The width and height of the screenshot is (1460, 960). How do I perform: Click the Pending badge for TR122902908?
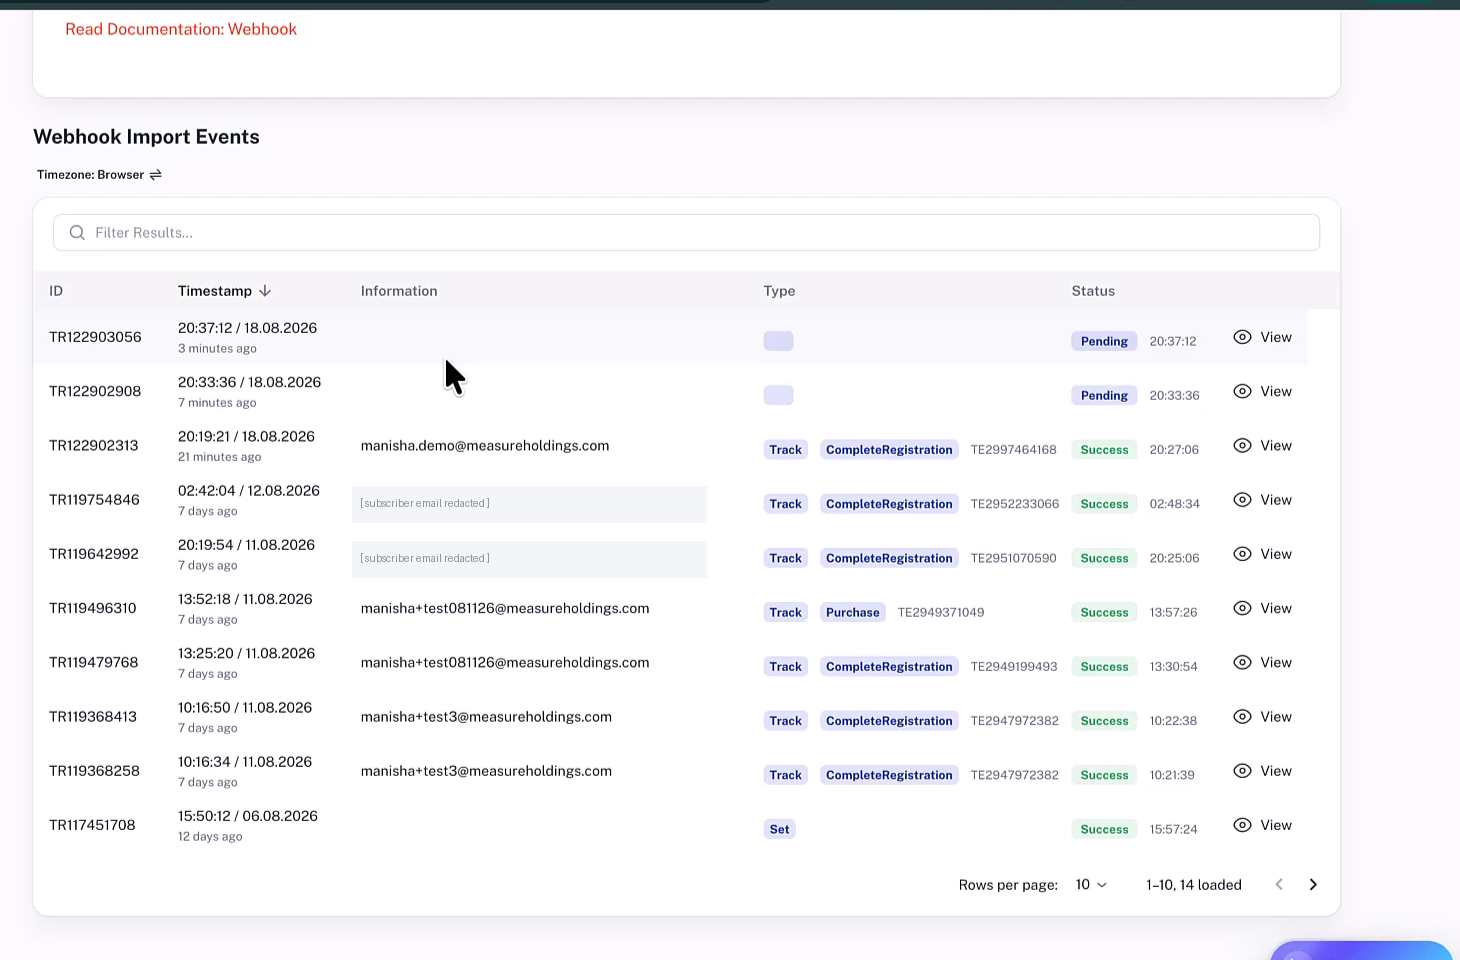click(1104, 395)
